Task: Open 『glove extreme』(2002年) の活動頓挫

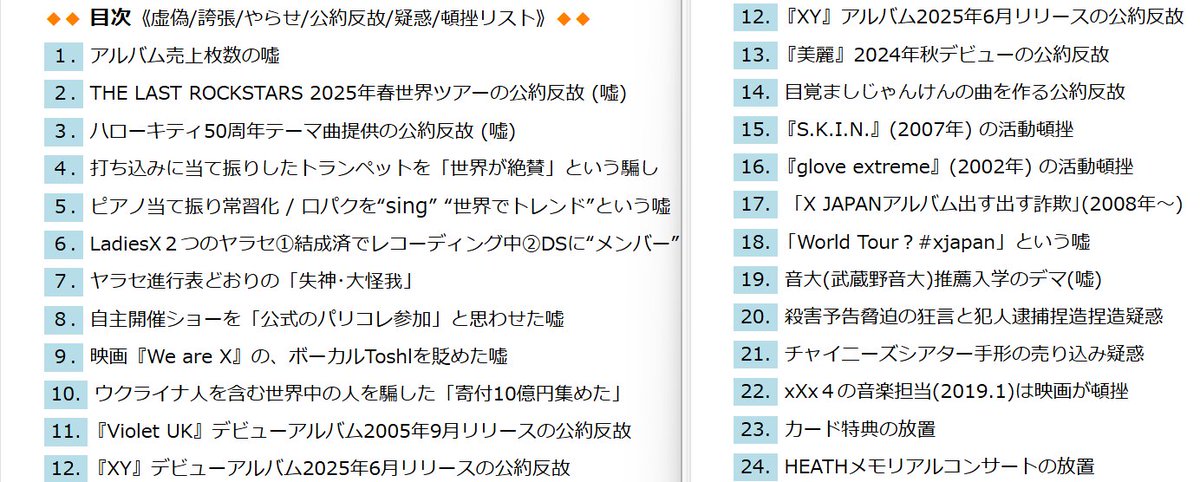Action: click(958, 166)
